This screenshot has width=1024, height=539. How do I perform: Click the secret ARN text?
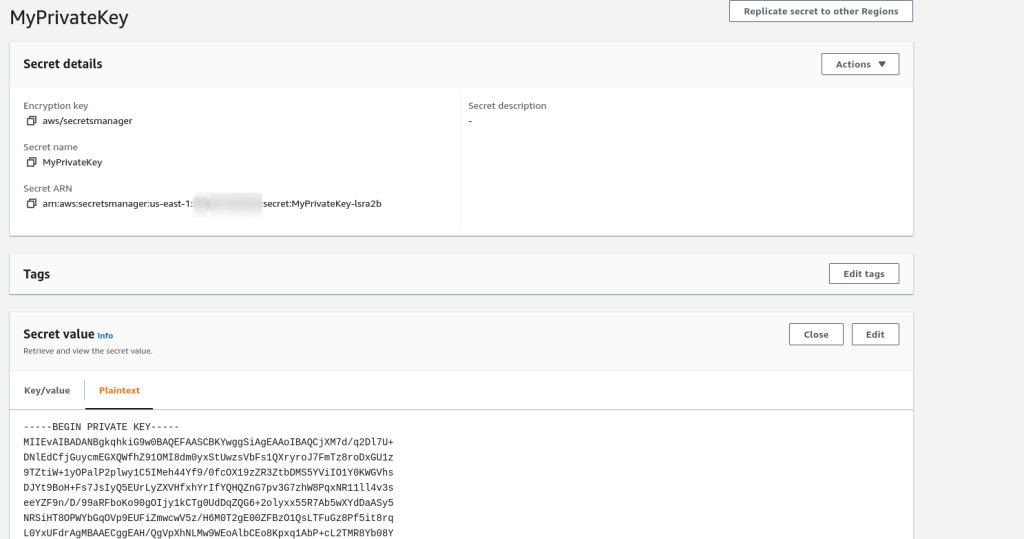[212, 204]
